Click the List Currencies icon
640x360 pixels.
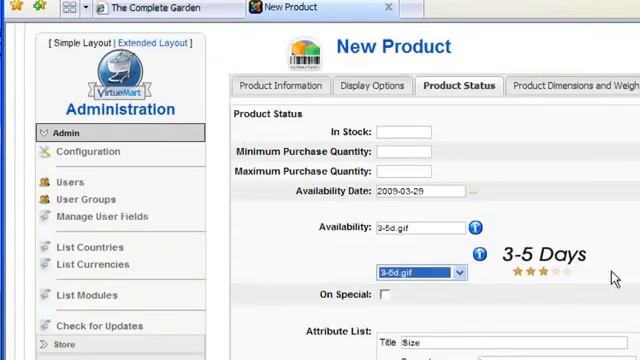pyautogui.click(x=45, y=264)
